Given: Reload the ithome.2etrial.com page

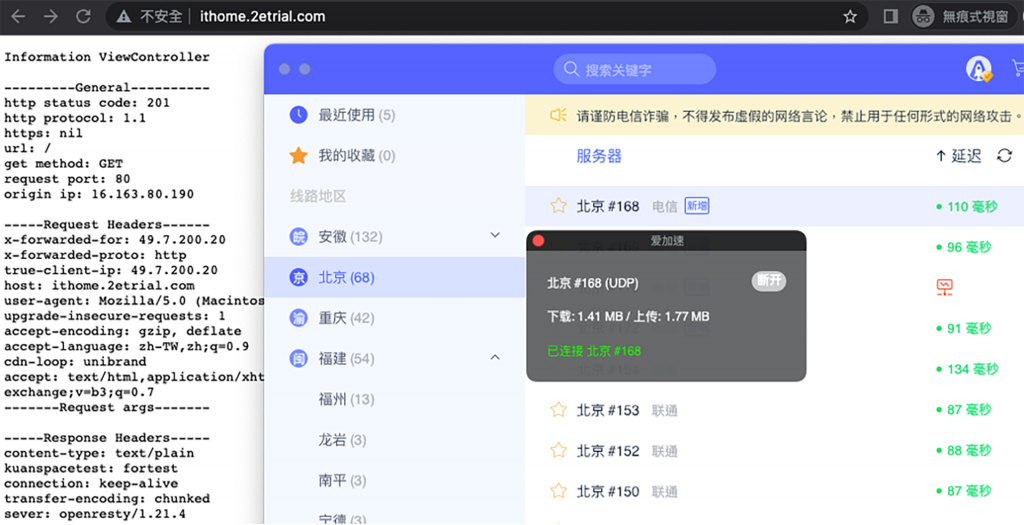Looking at the screenshot, I should tap(83, 16).
